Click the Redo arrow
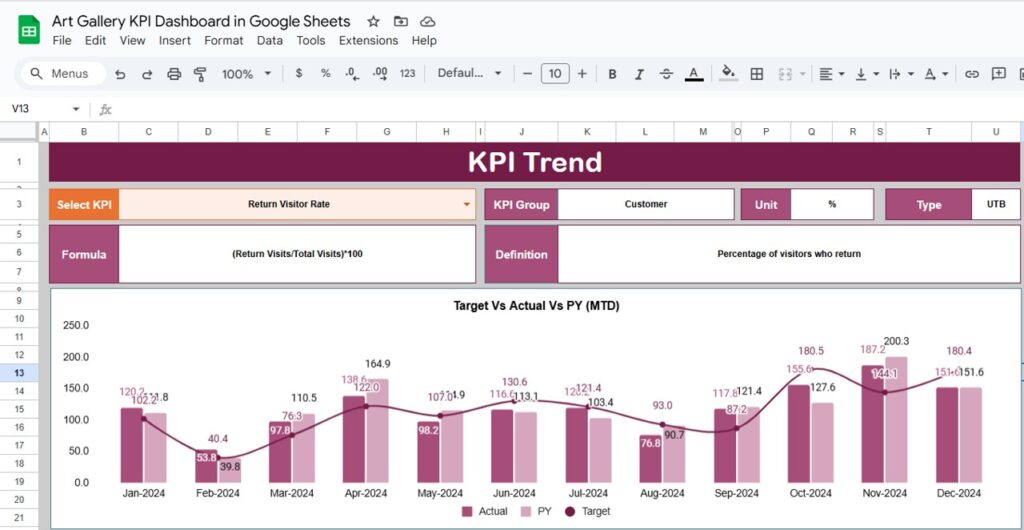The image size is (1024, 530). coord(147,74)
